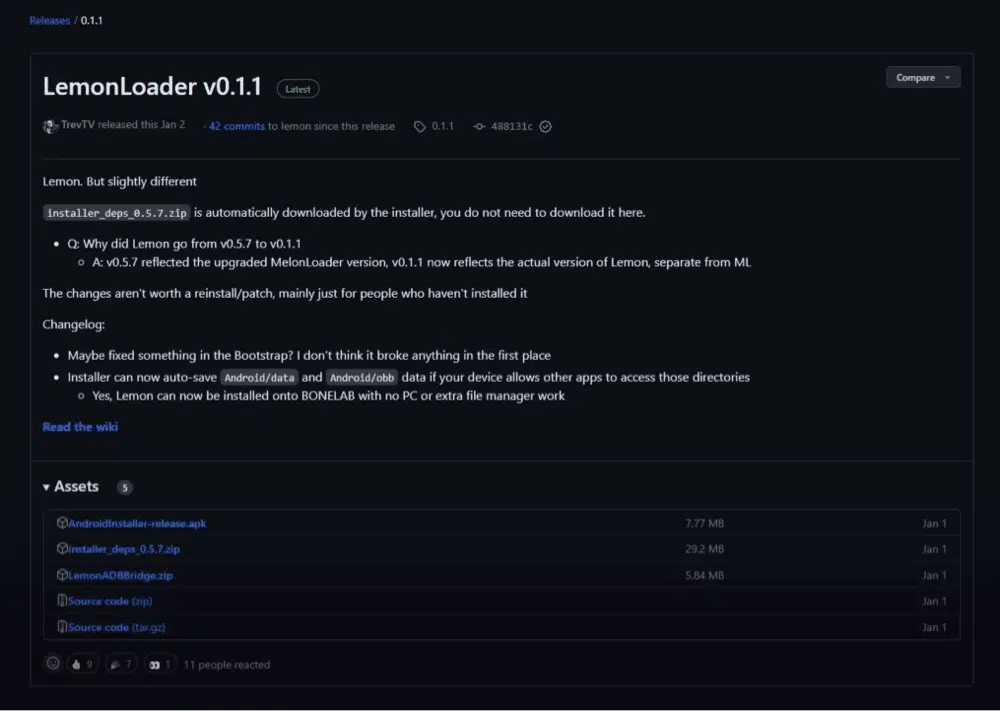Collapse the Assets section triangle

[46, 487]
